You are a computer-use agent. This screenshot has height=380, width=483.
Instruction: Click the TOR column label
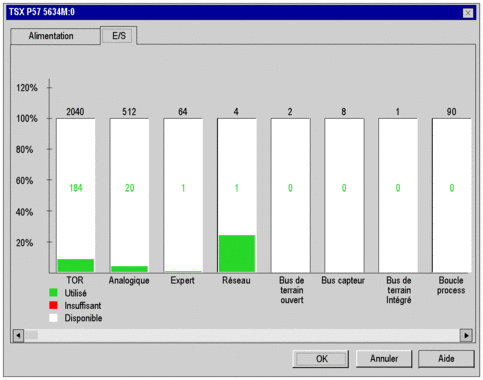click(x=75, y=280)
